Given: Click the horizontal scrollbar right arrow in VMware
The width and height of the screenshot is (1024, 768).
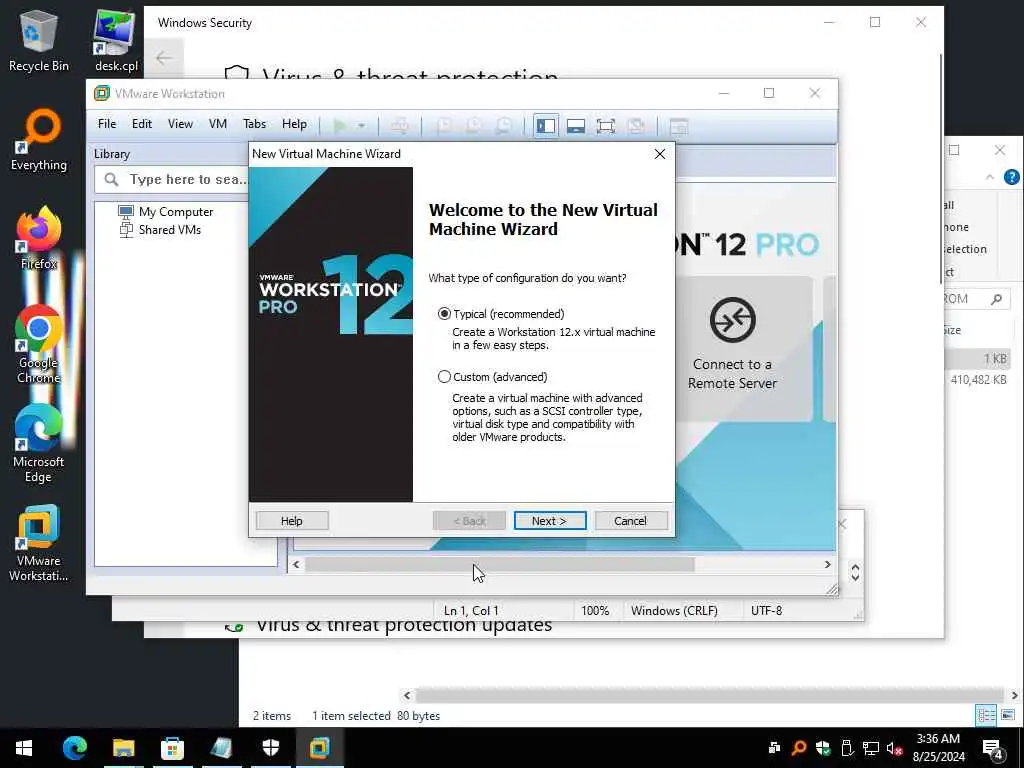Looking at the screenshot, I should 827,564.
